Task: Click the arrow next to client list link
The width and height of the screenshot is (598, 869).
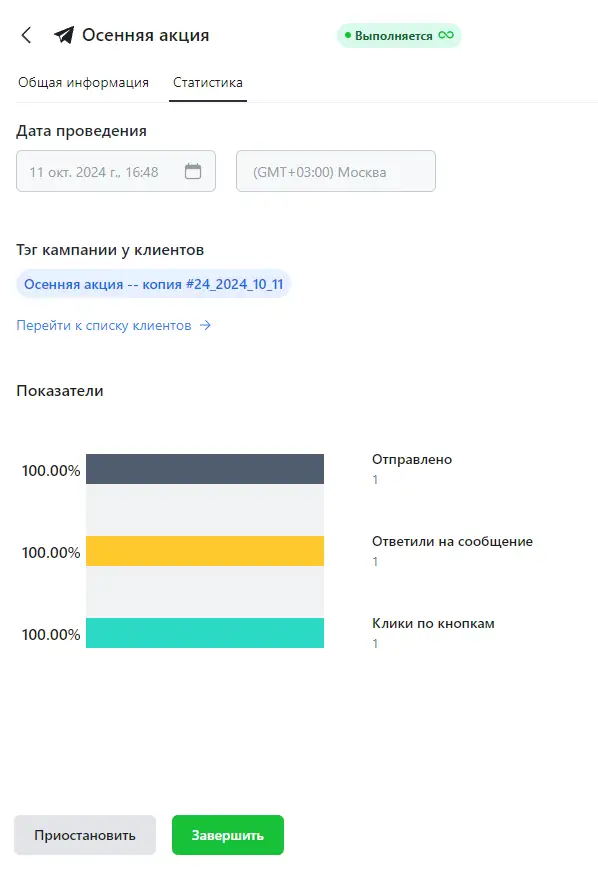Action: click(x=206, y=325)
